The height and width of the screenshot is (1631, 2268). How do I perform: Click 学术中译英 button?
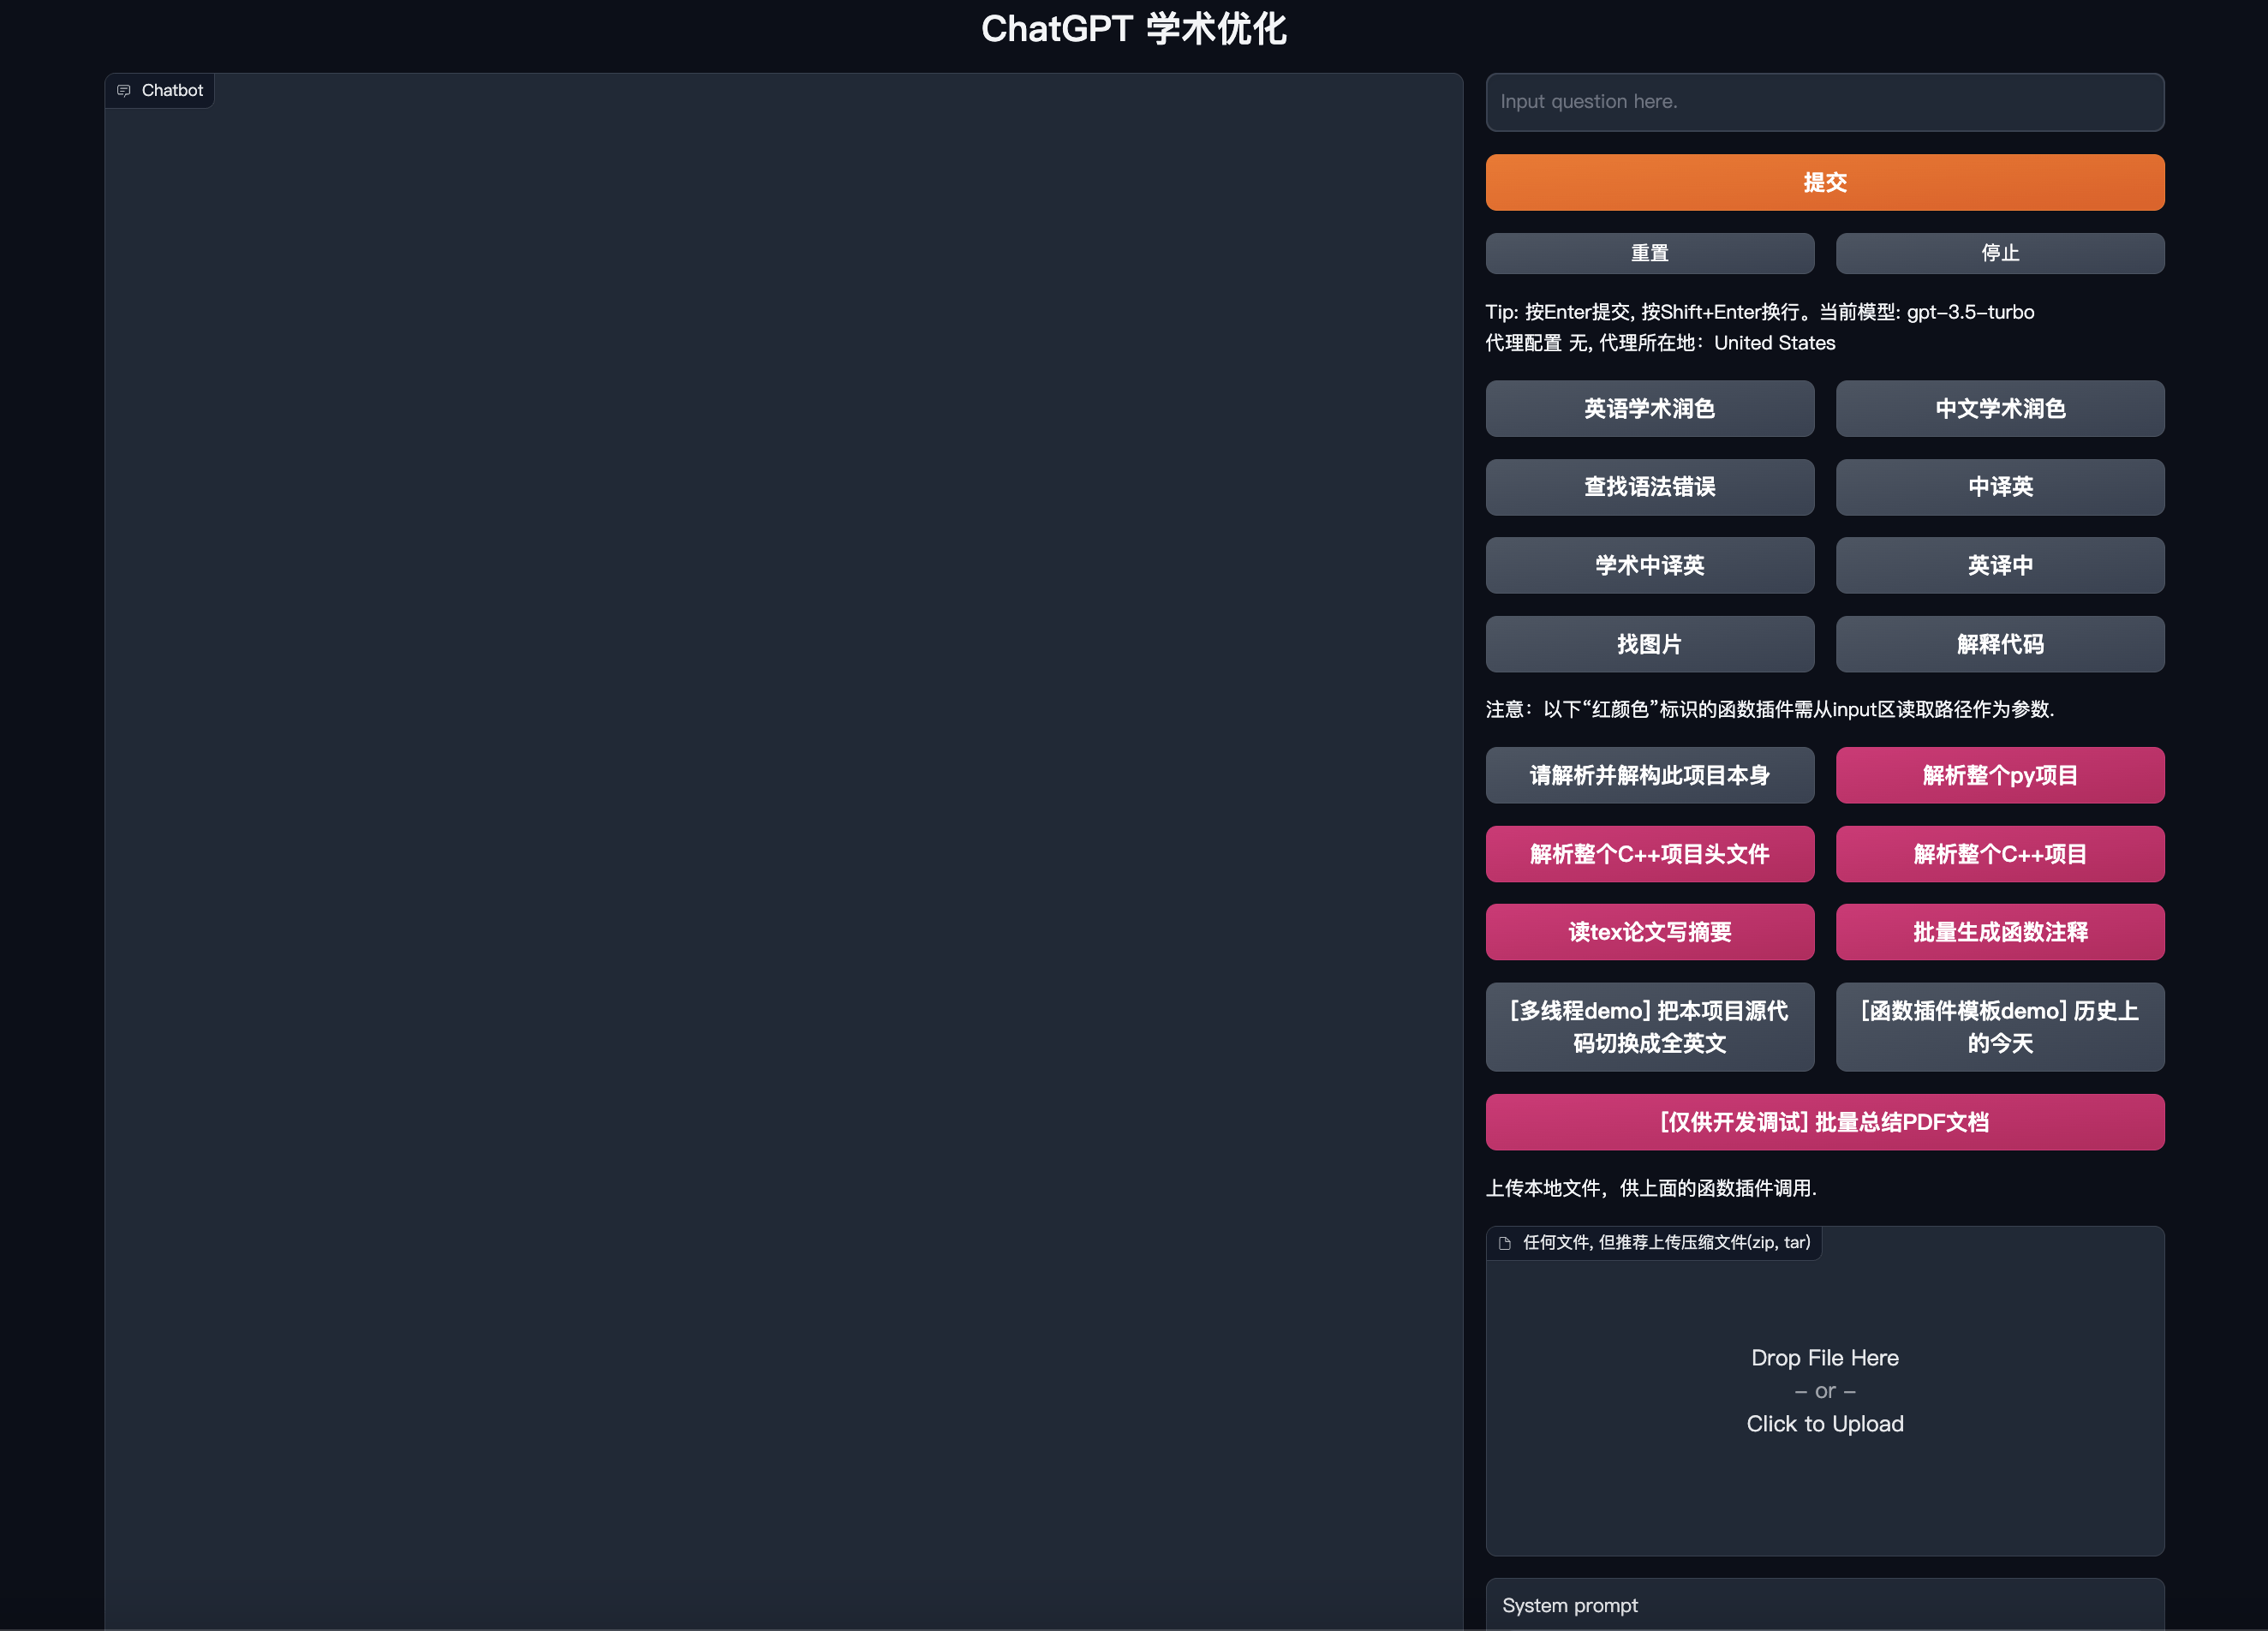pos(1649,565)
